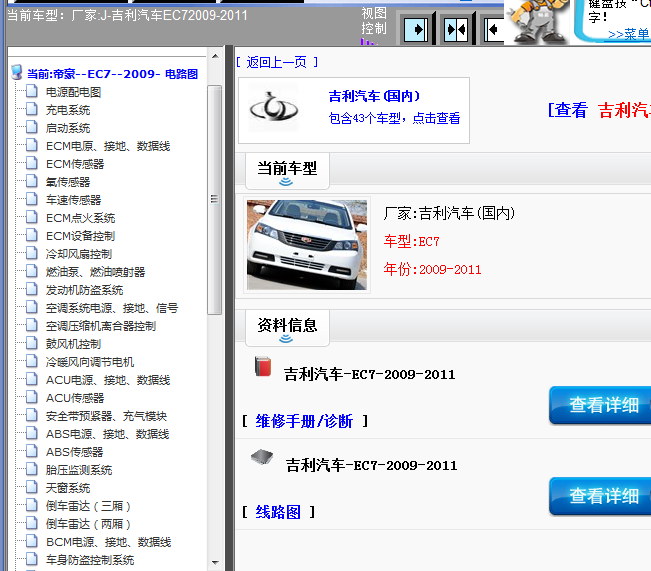Select 倒车雷达（三厢）entry
651x571 pixels.
point(88,506)
